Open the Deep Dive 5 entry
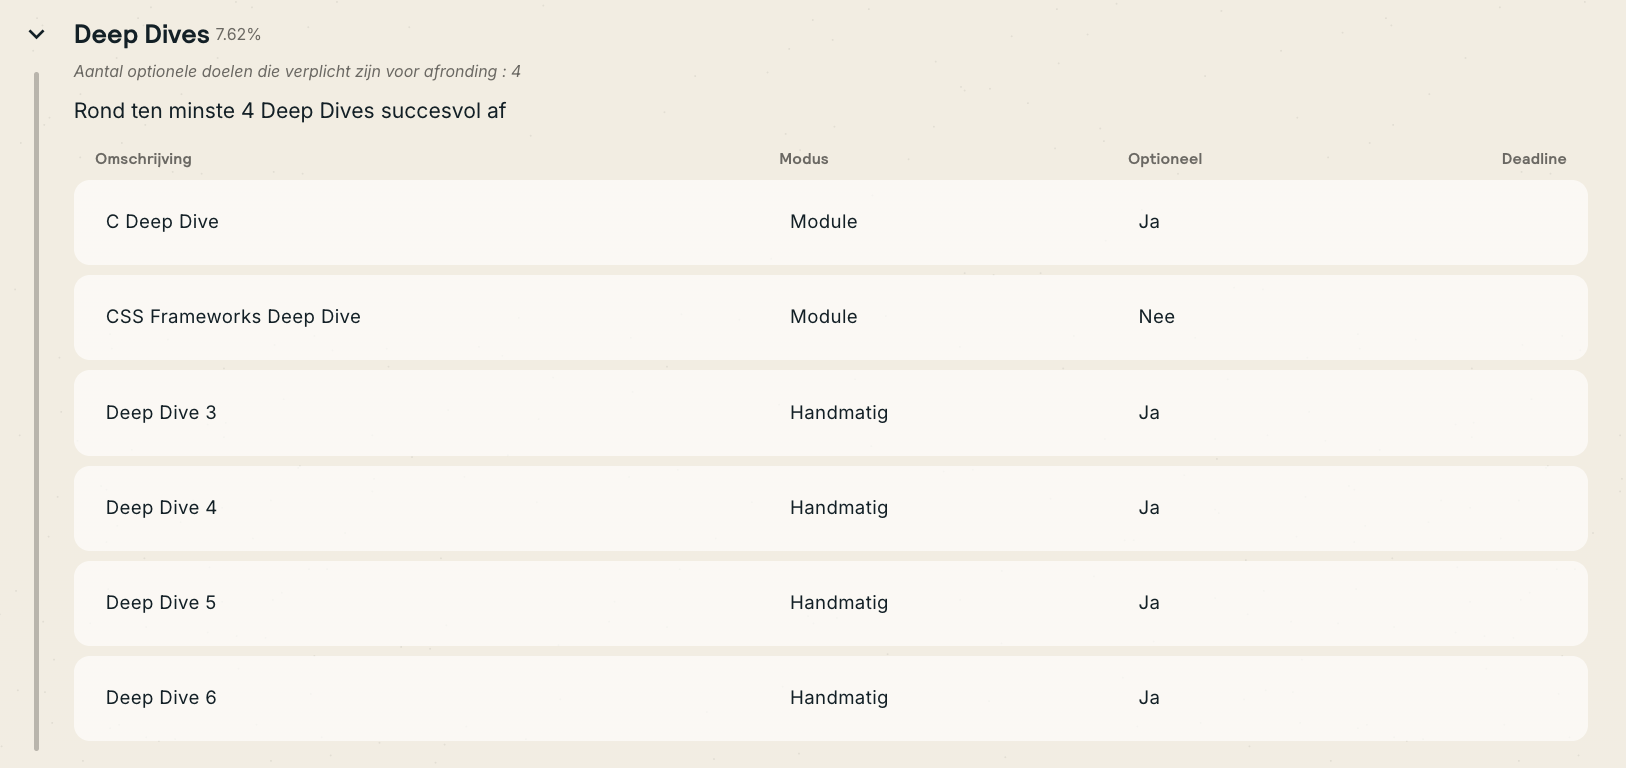1626x768 pixels. click(161, 603)
